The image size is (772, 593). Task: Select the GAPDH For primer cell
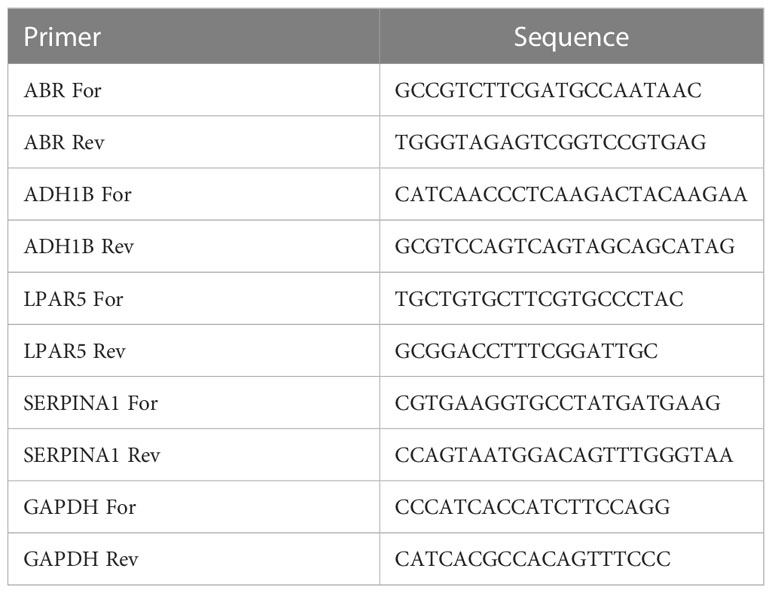(193, 507)
